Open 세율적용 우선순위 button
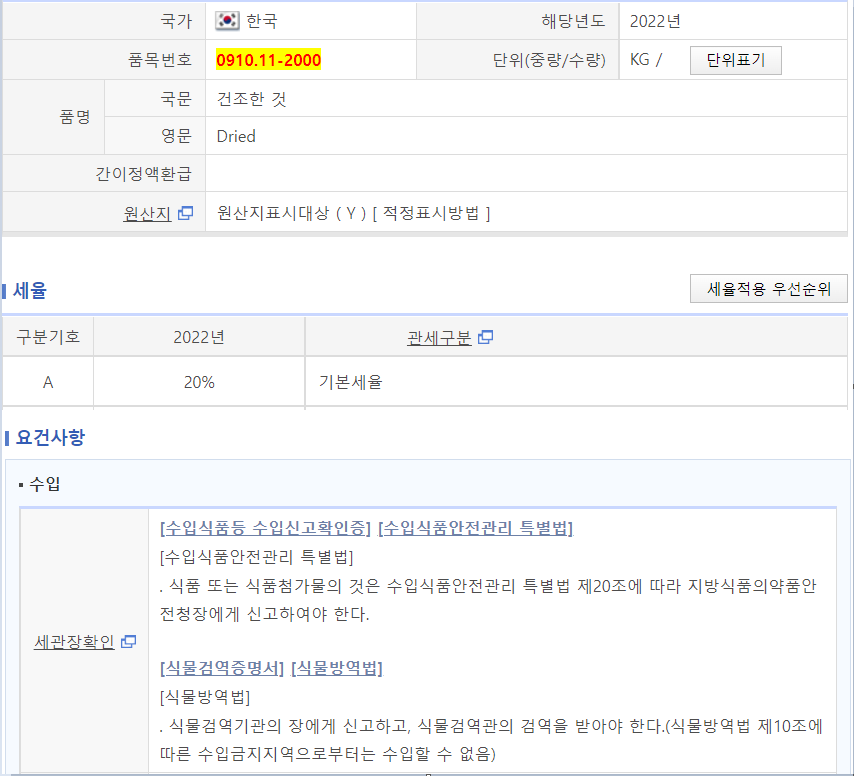The image size is (854, 776). coord(768,289)
